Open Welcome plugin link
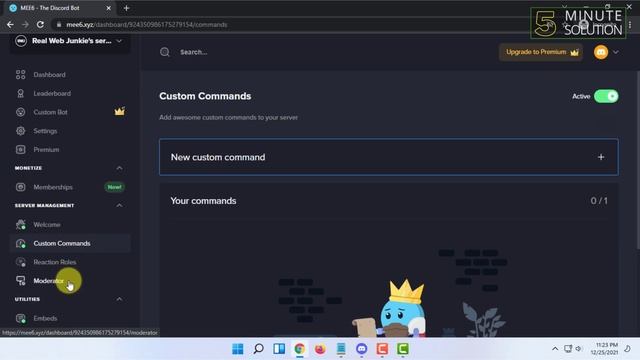Screen dimensions: 640x360 [x=47, y=224]
